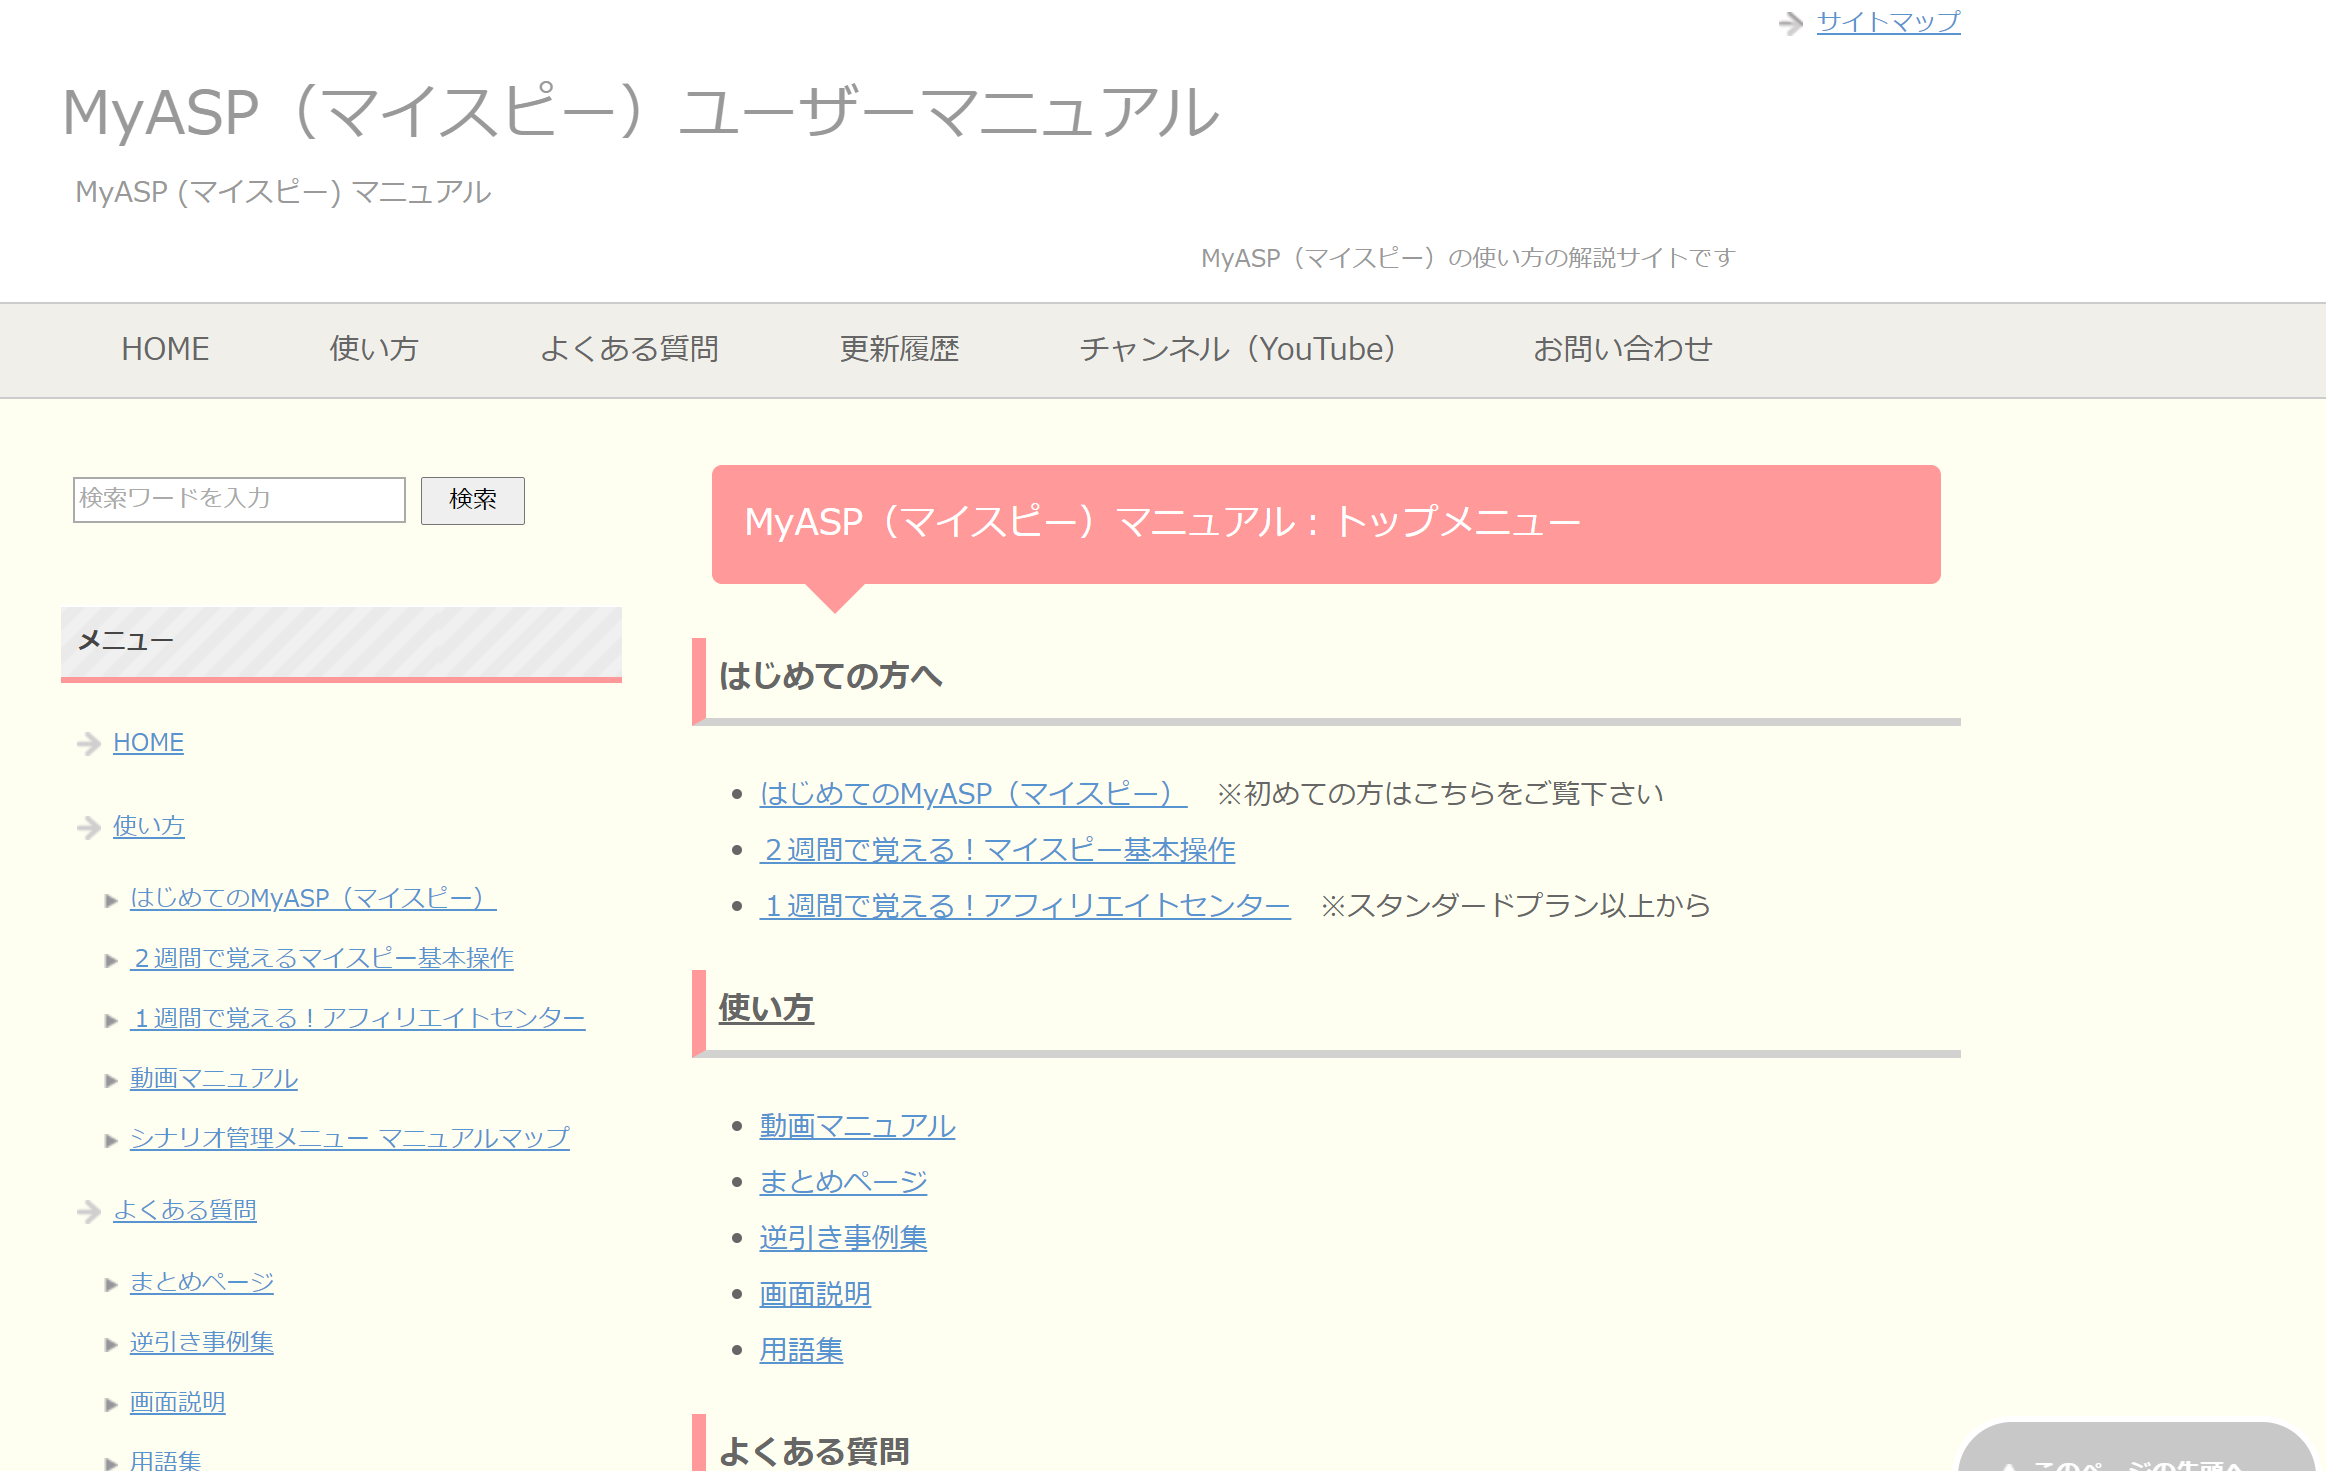Open ２週間で覚える！マイスピー基本操作 in main content

click(x=997, y=850)
